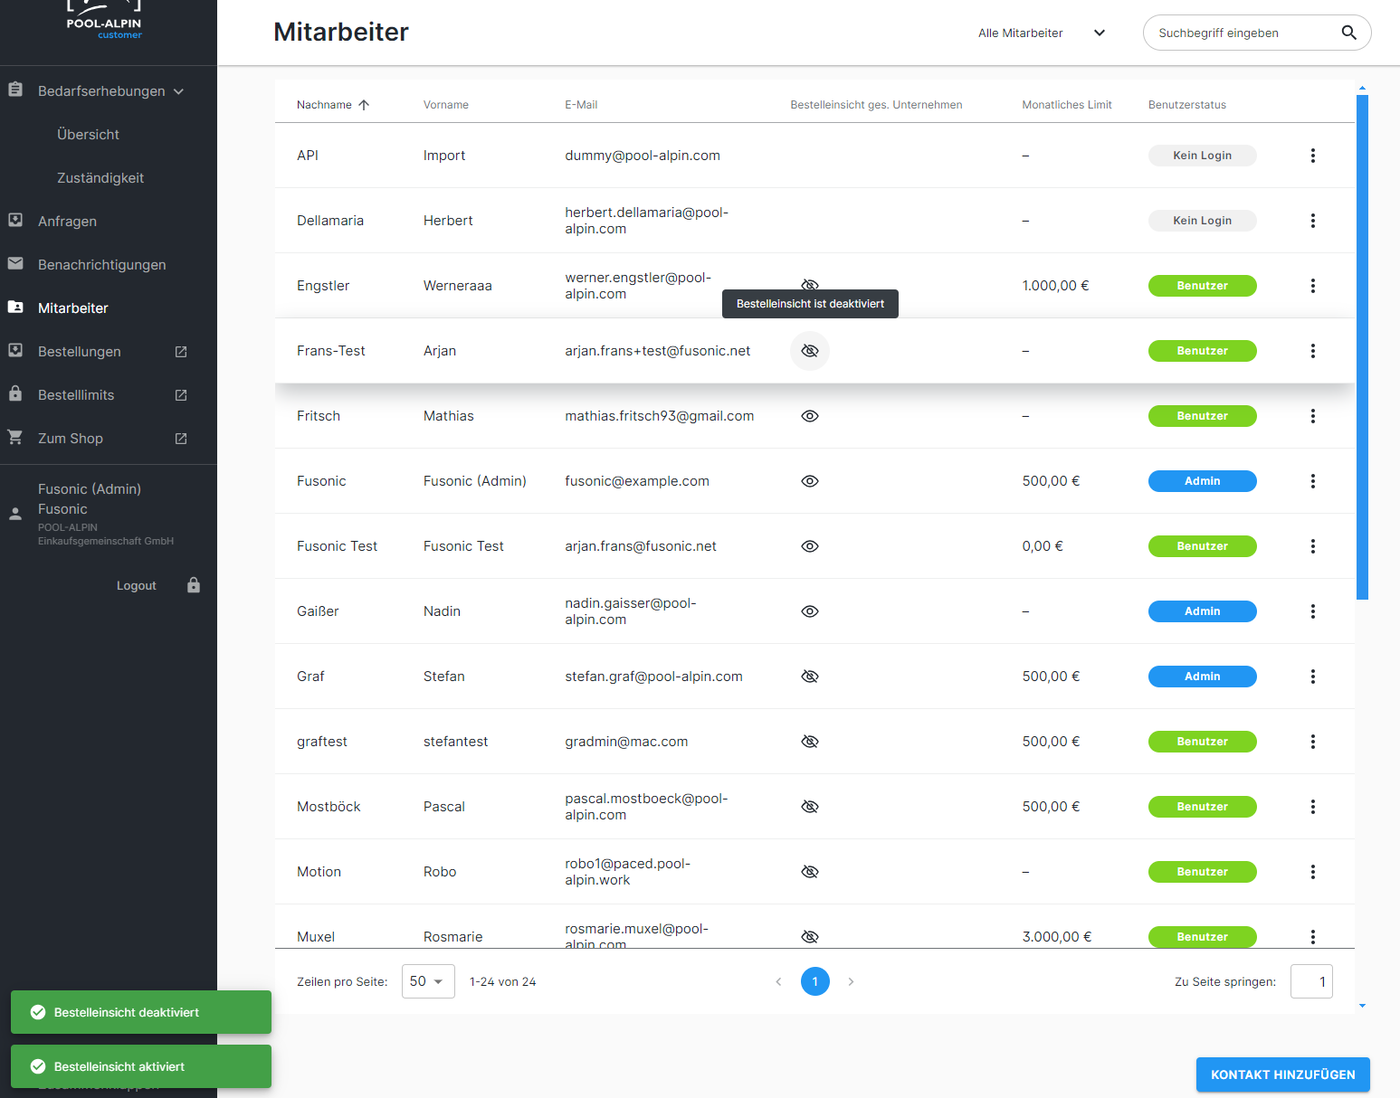The height and width of the screenshot is (1098, 1400).
Task: Open the three-dot menu for Engstler row
Action: point(1312,286)
